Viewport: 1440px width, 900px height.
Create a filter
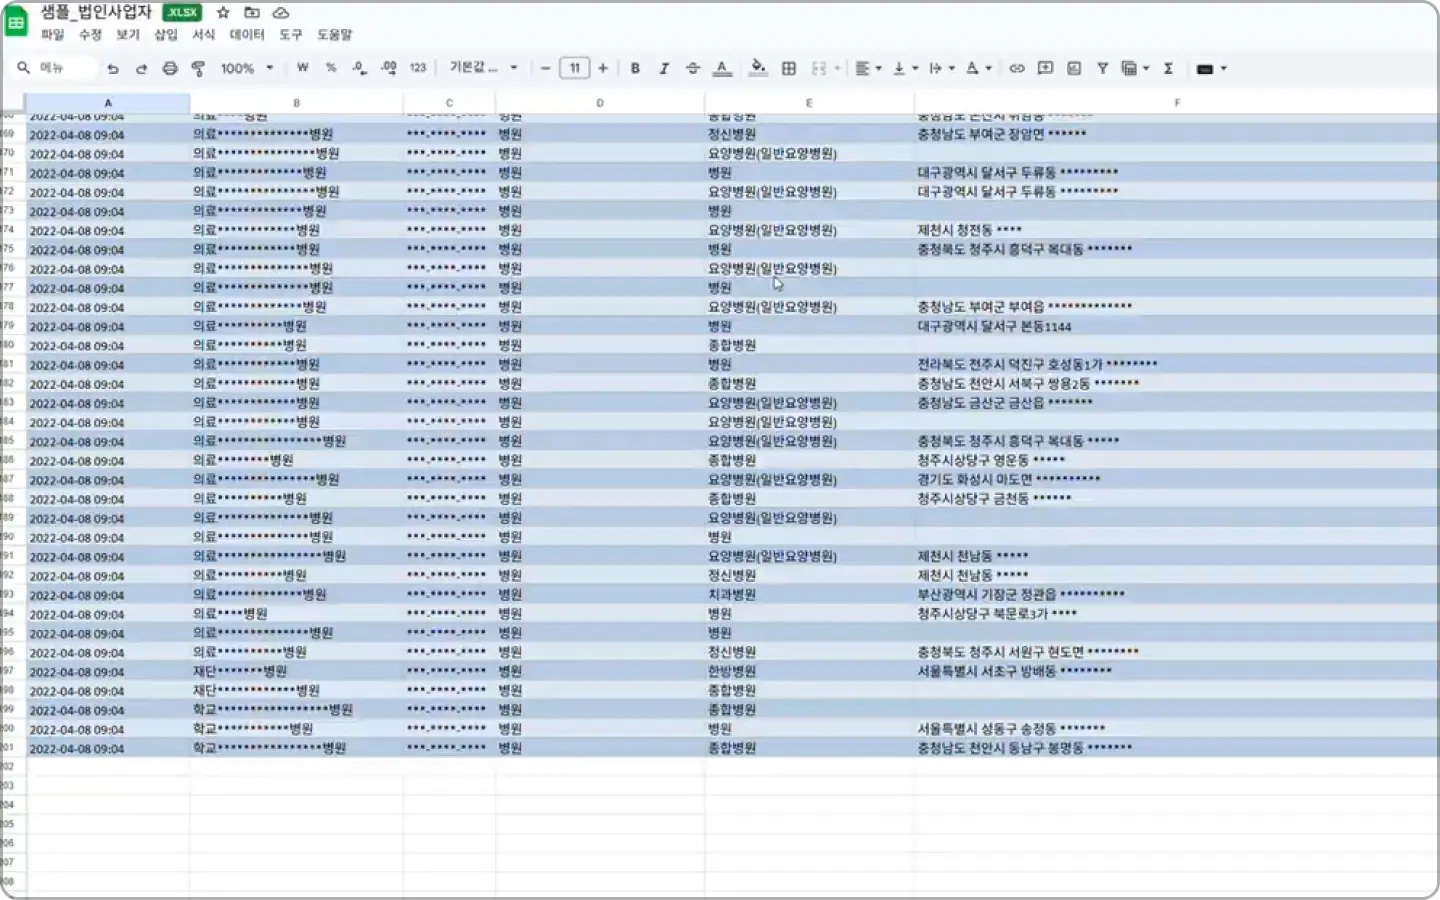click(1102, 68)
